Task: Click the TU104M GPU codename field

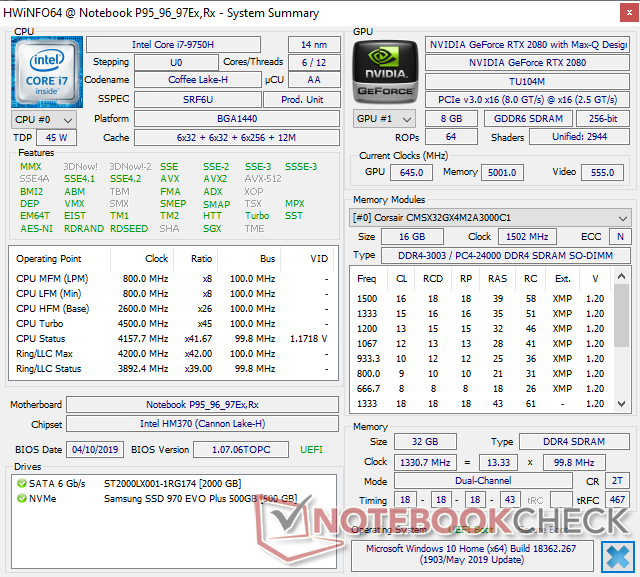Action: 527,81
